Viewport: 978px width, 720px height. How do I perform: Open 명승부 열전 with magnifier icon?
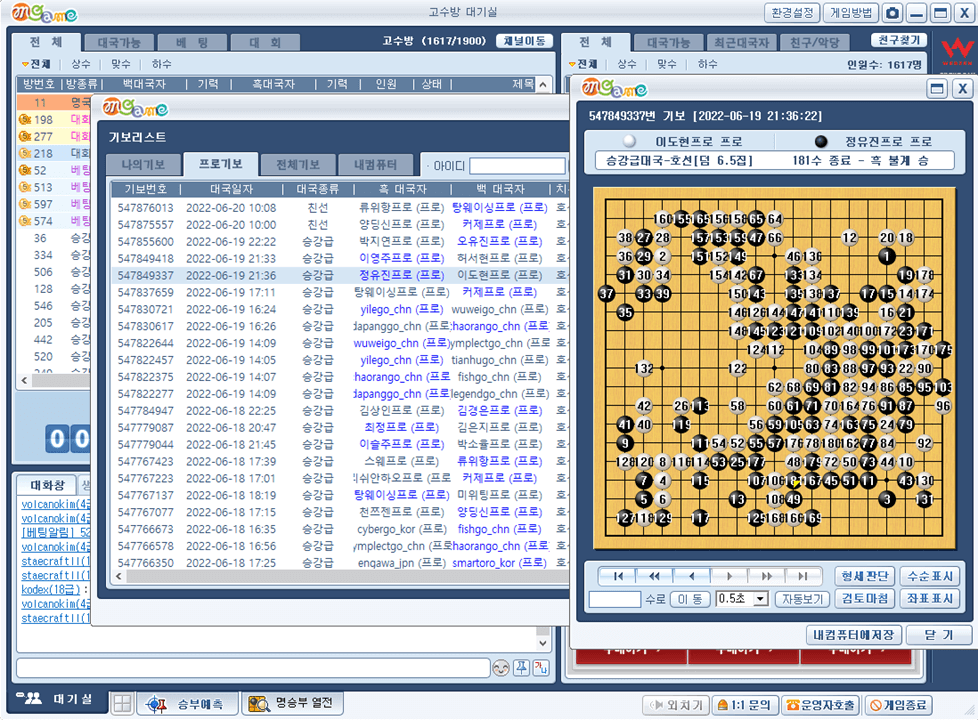291,703
